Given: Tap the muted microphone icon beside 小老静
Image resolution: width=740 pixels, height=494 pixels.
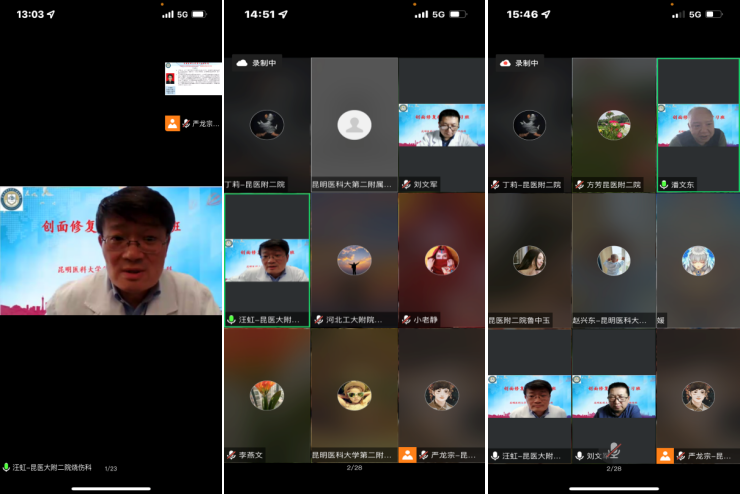Looking at the screenshot, I should click(x=405, y=320).
